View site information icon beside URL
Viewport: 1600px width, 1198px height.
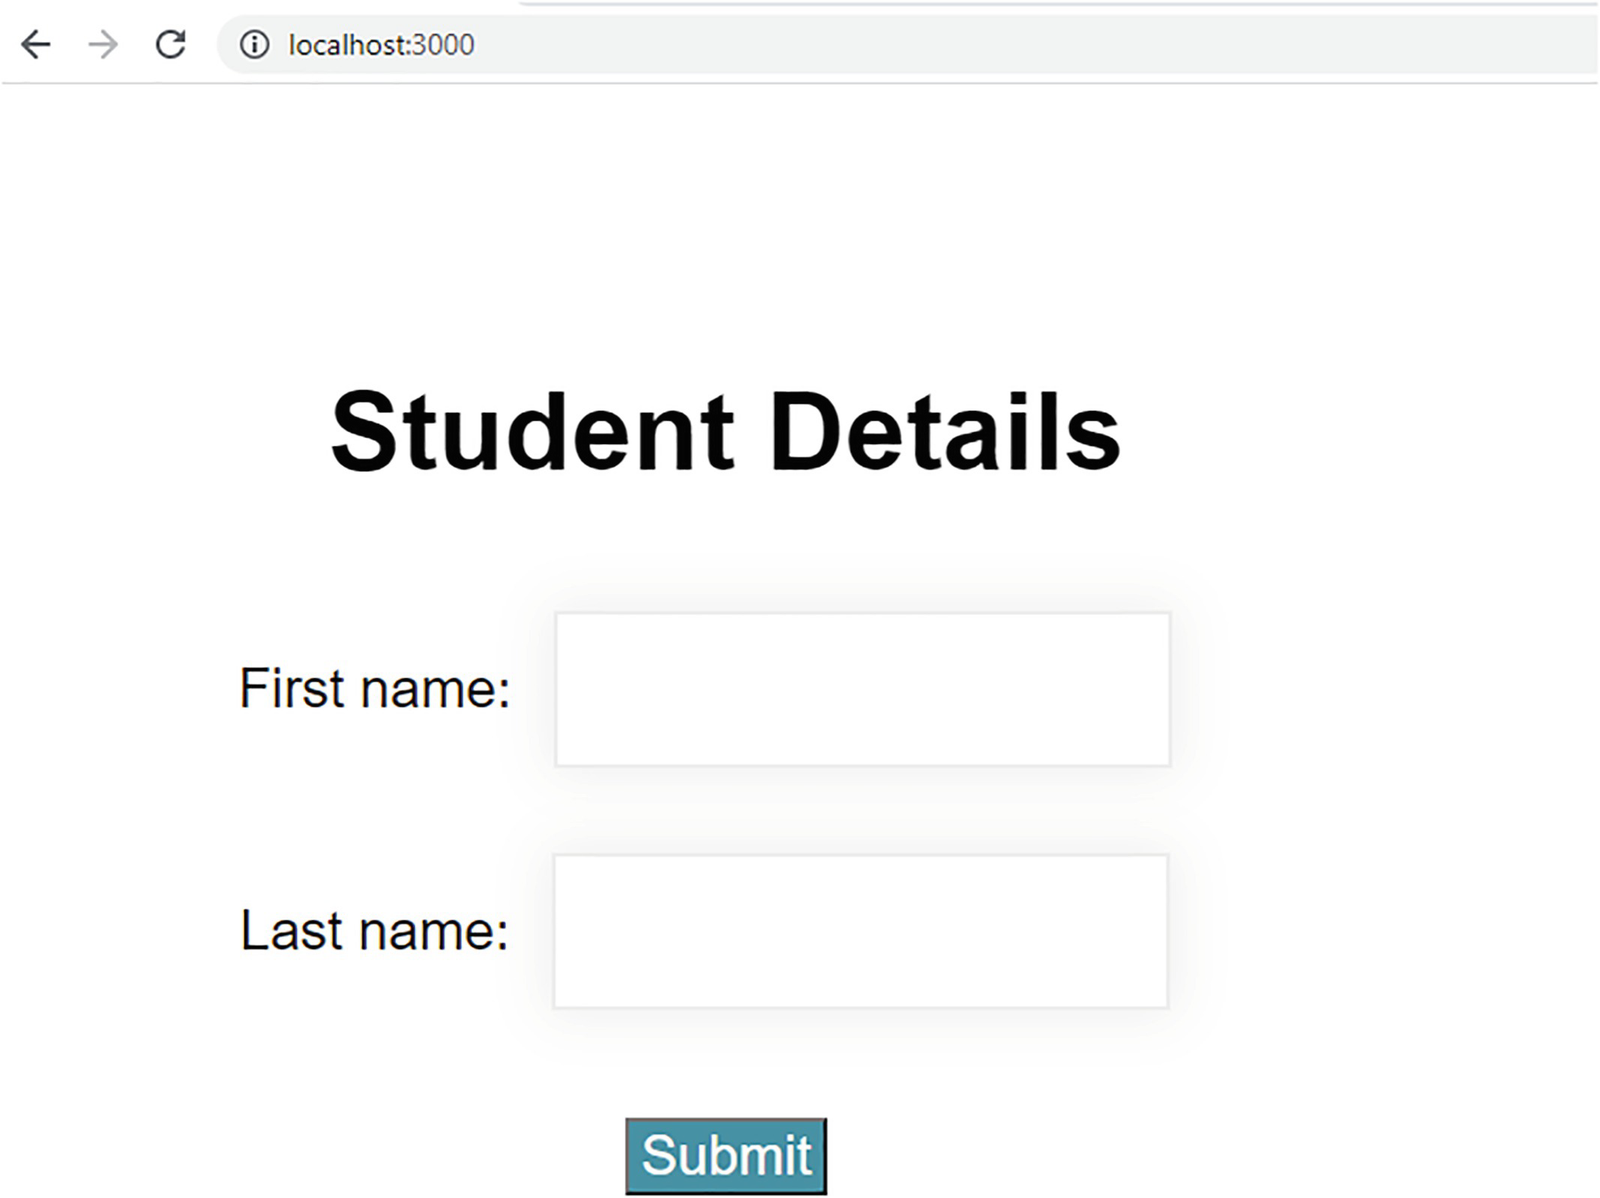(x=254, y=45)
